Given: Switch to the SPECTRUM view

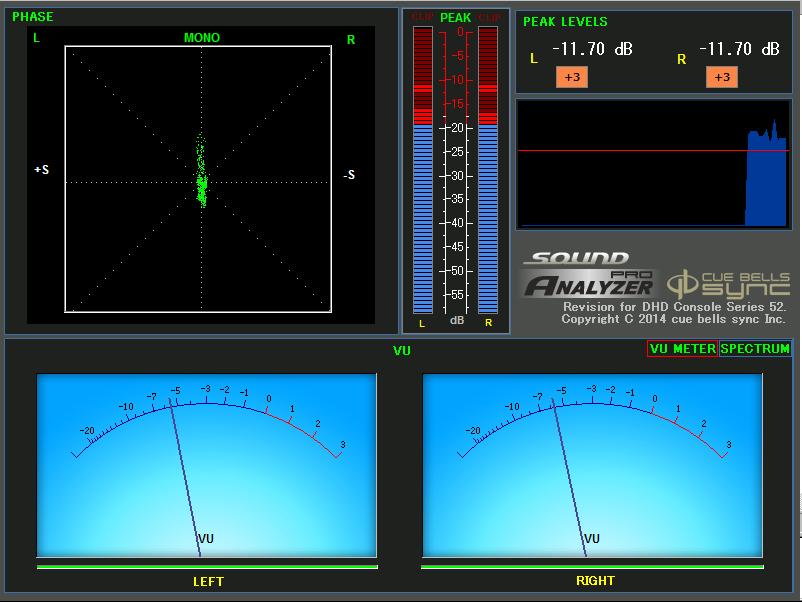Looking at the screenshot, I should click(755, 349).
